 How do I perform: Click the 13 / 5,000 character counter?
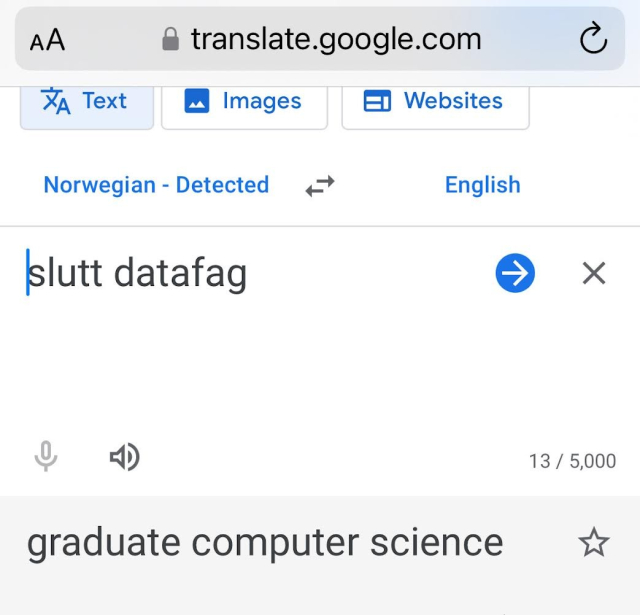572,461
